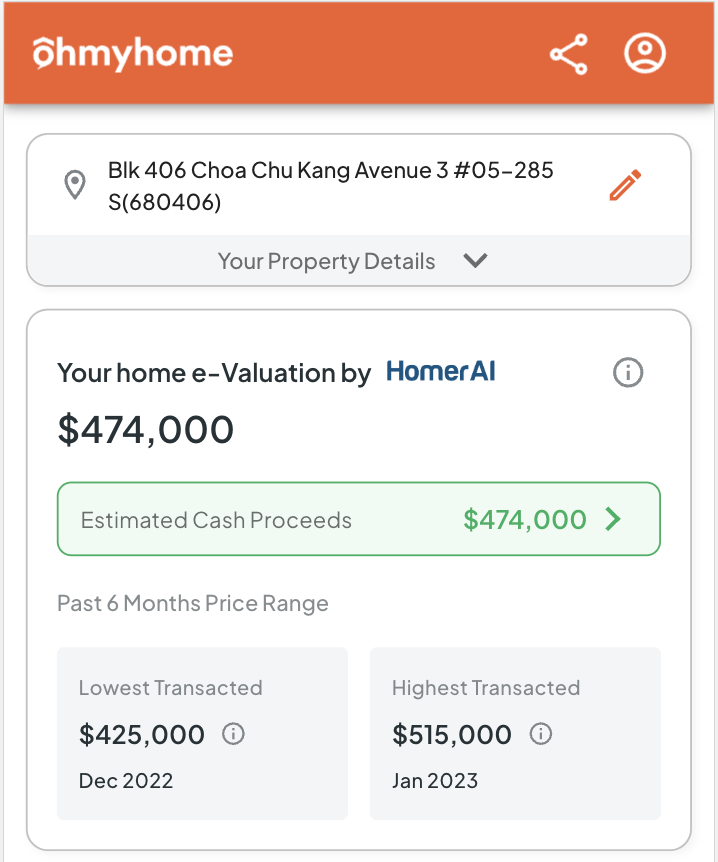Click the location pin icon
Viewport: 718px width, 862px height.
[x=74, y=185]
